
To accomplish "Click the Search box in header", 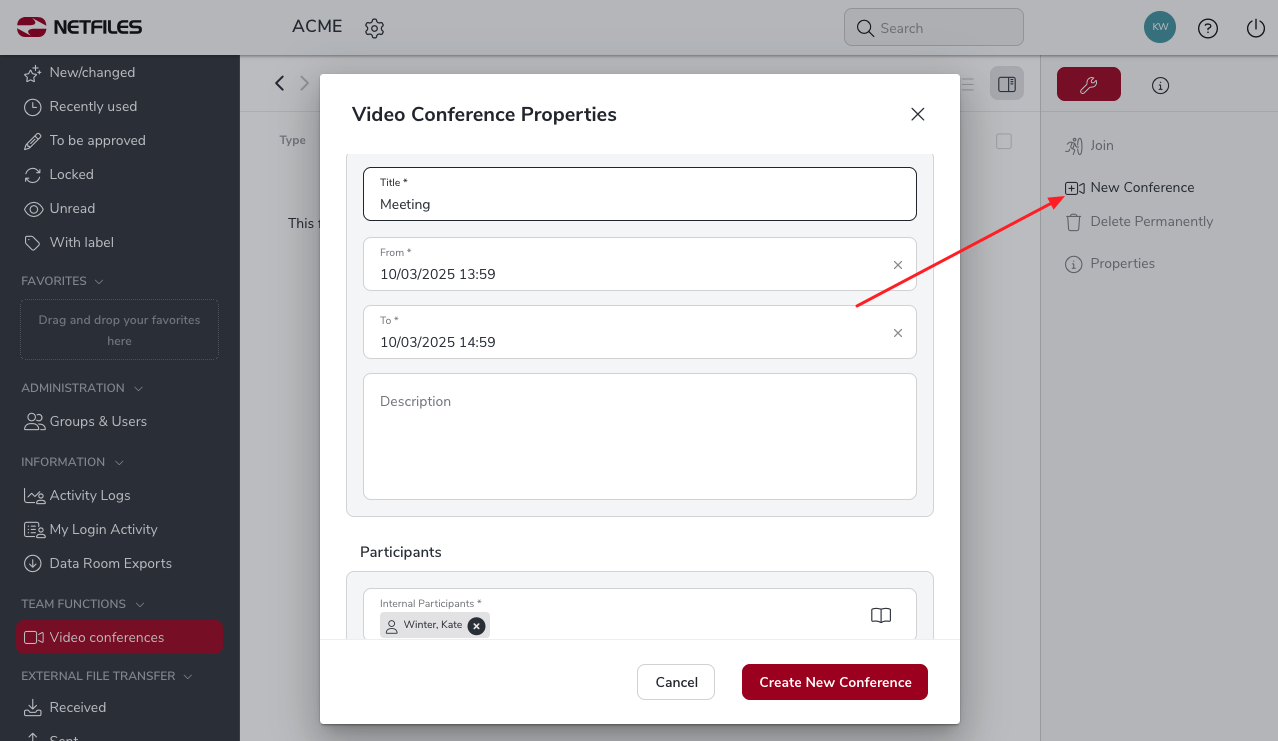I will (x=934, y=28).
